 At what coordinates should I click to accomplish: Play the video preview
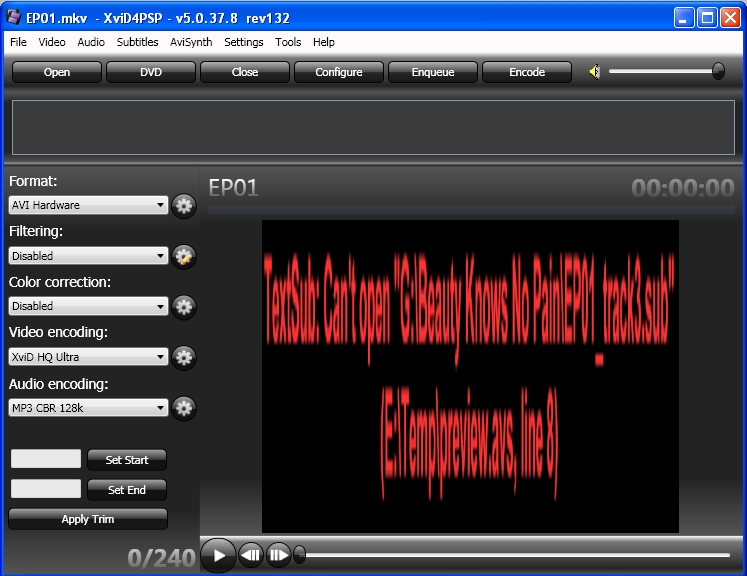(x=218, y=556)
